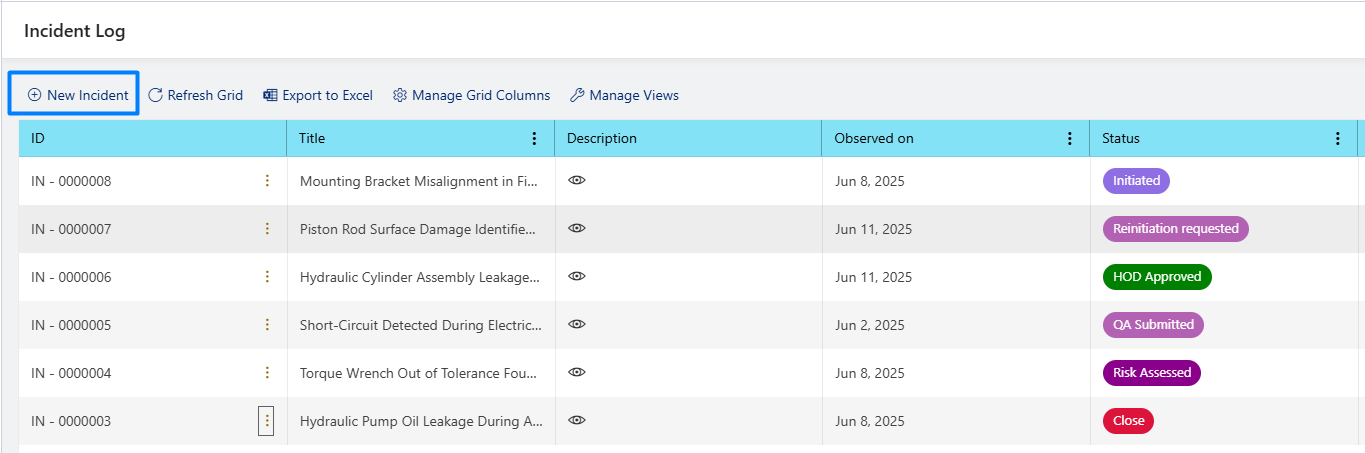
Task: Click the Manage Views label
Action: pos(634,95)
